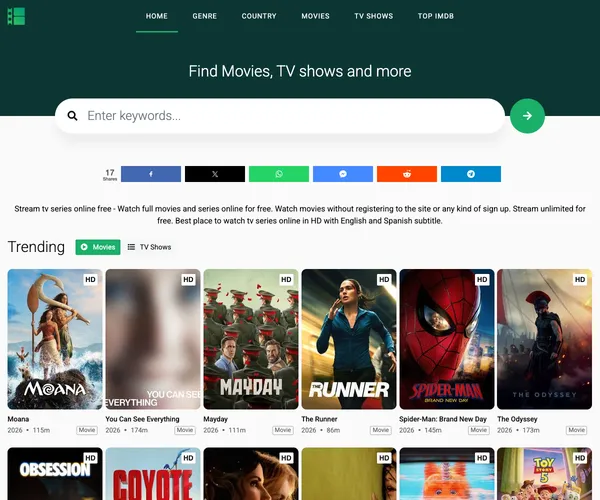Switch Trending to TV Shows
This screenshot has width=600, height=500.
[x=149, y=247]
